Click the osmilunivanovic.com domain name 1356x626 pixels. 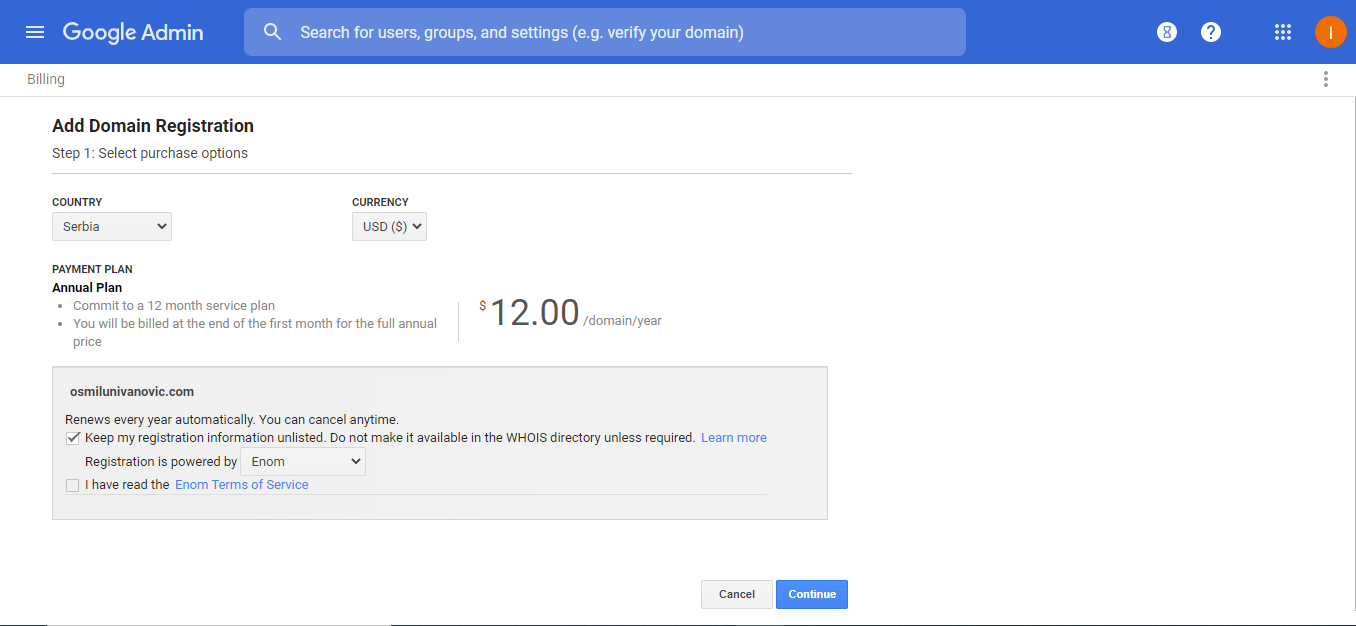(132, 392)
